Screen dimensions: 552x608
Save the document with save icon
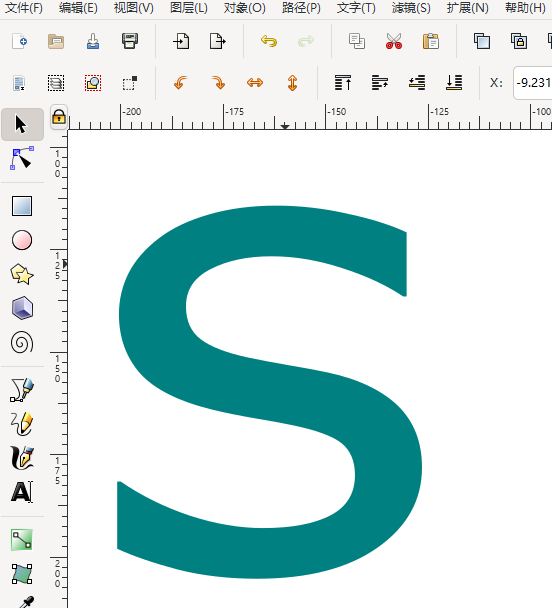pyautogui.click(x=93, y=41)
